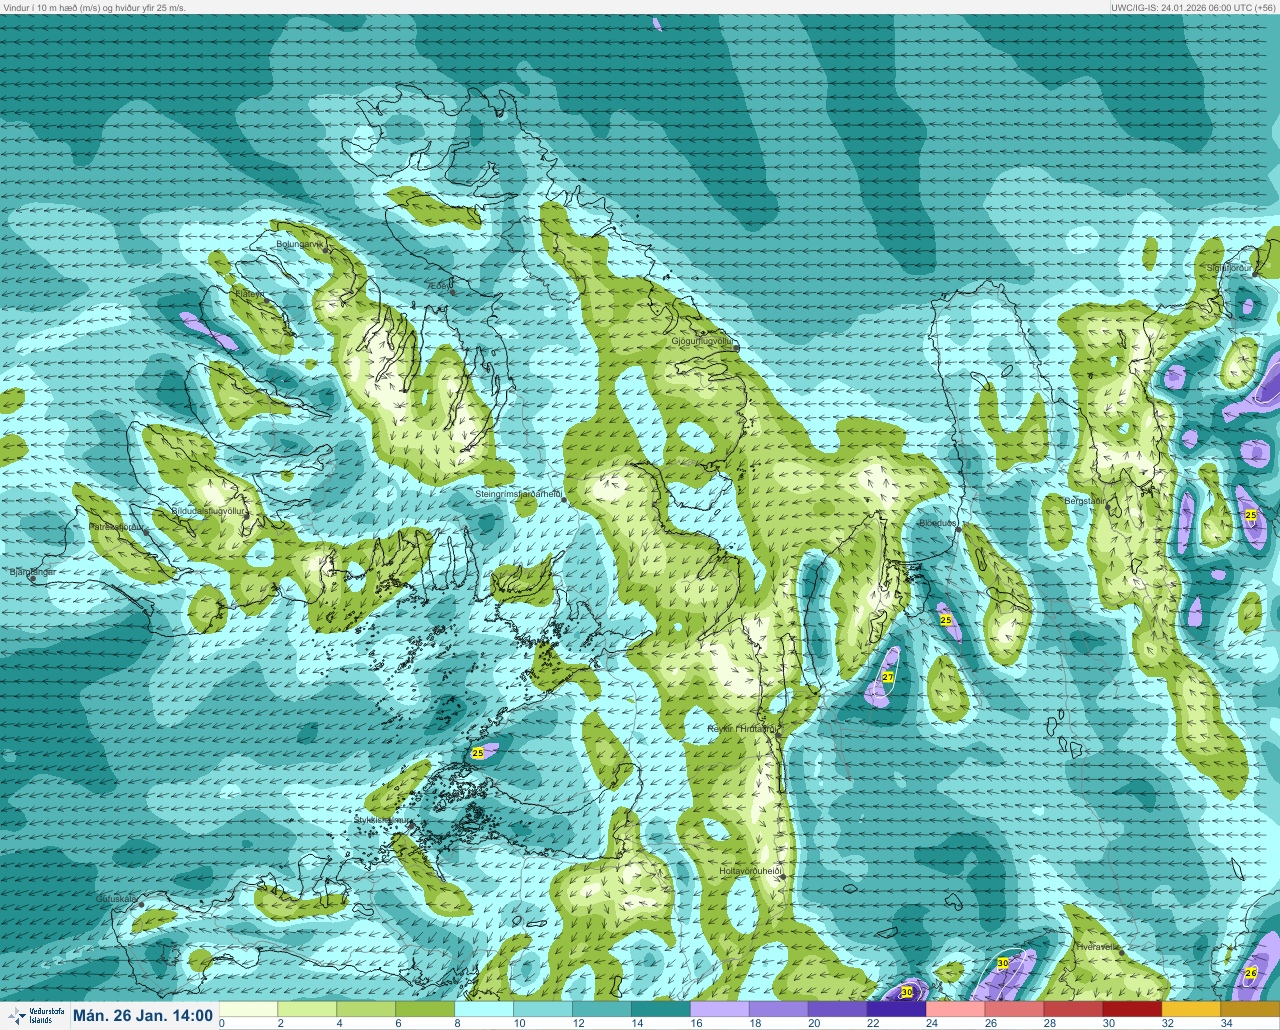Pick the 30–32 m/s dark red legend swatch
Viewport: 1280px width, 1030px height.
(1133, 1009)
